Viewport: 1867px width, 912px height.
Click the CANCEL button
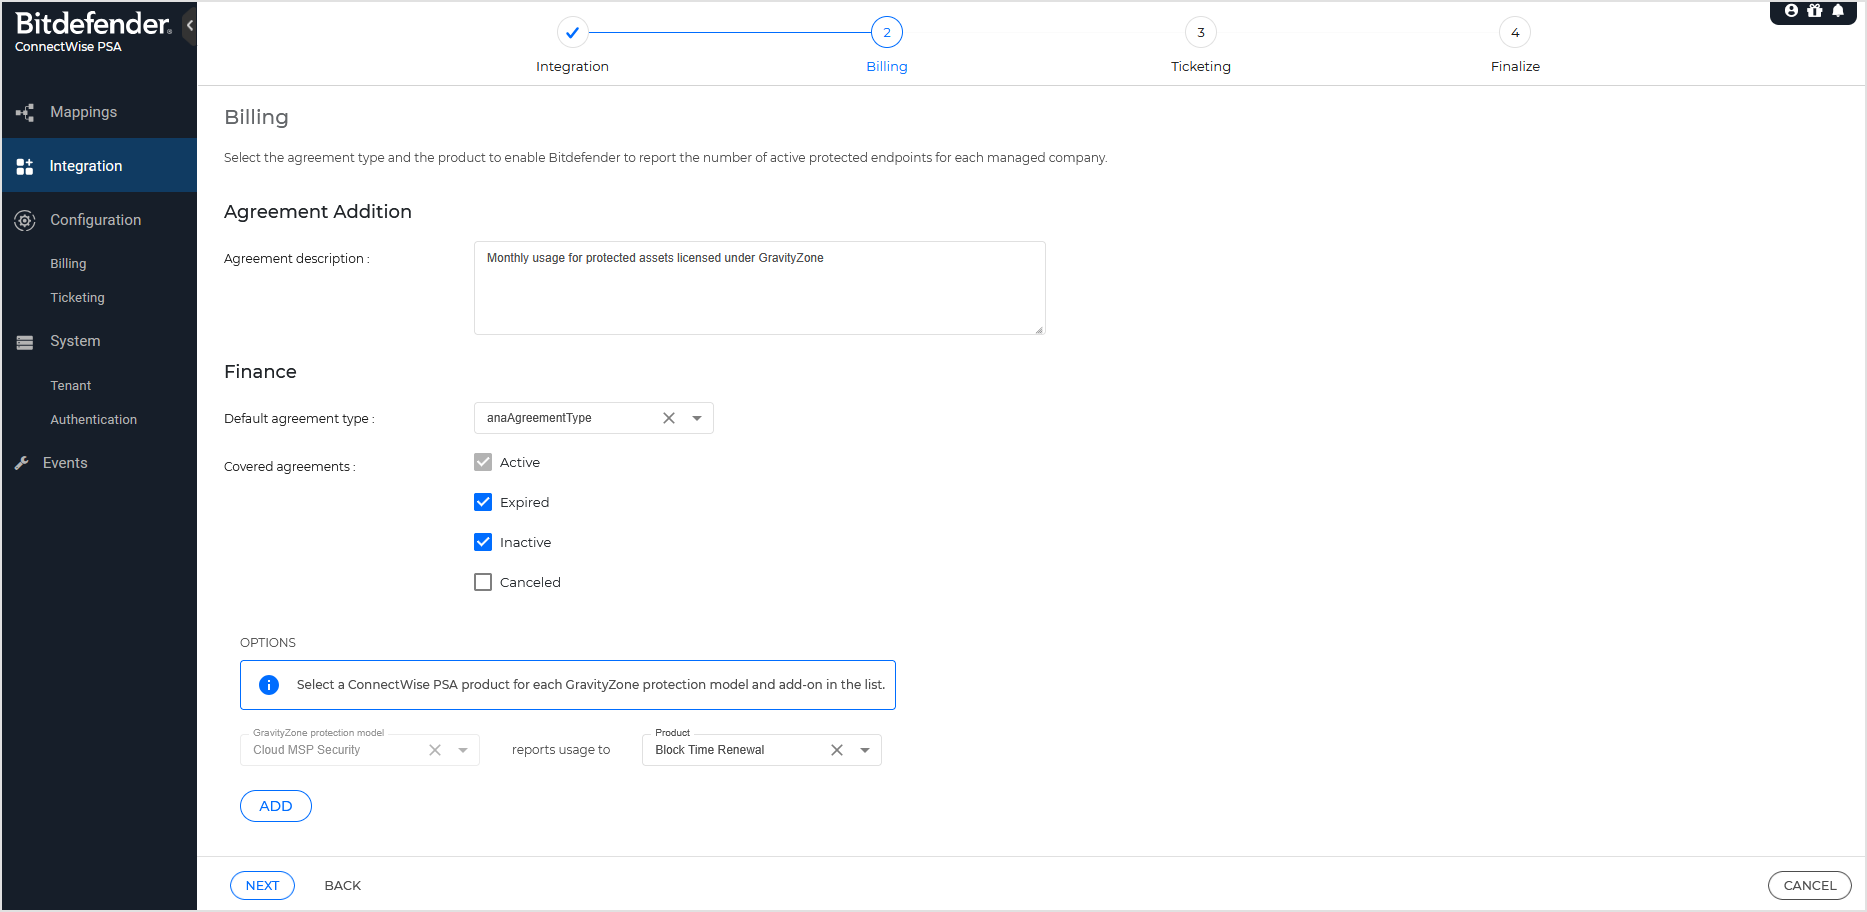[x=1810, y=886]
